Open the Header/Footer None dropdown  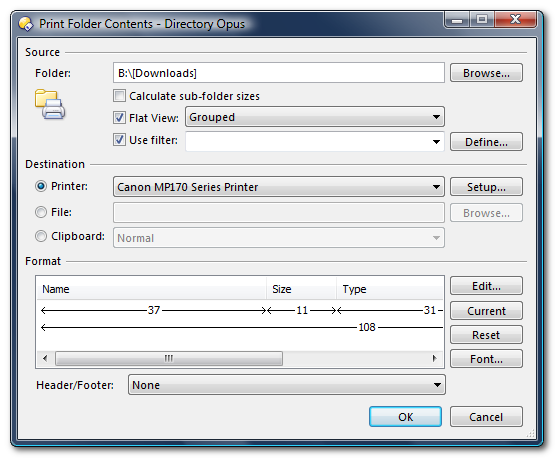coord(287,385)
